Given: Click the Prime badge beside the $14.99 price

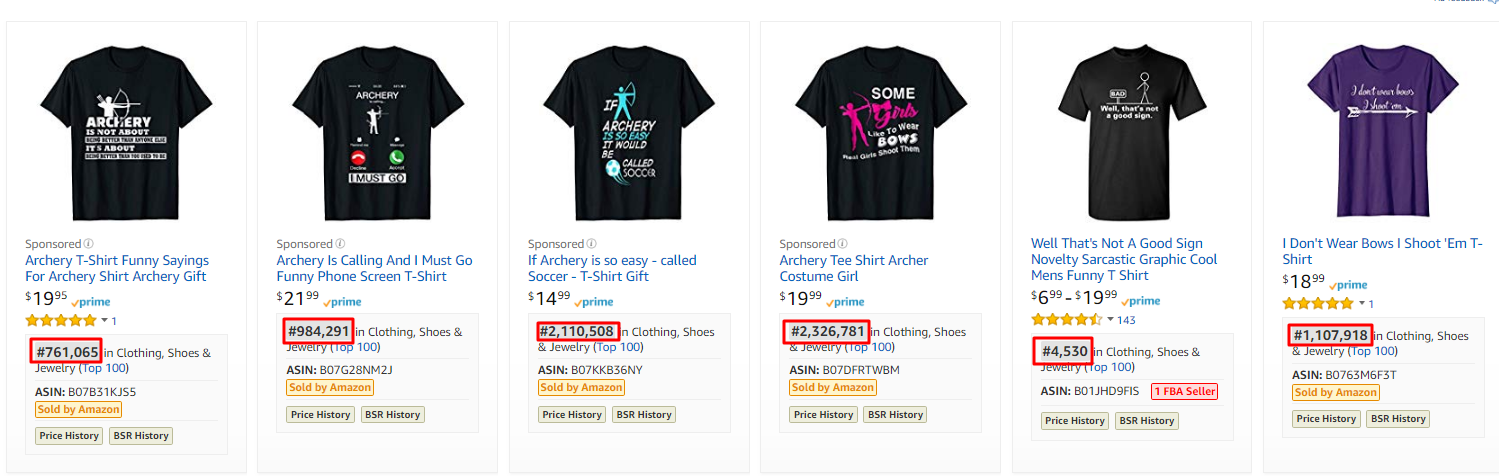Looking at the screenshot, I should click(594, 301).
